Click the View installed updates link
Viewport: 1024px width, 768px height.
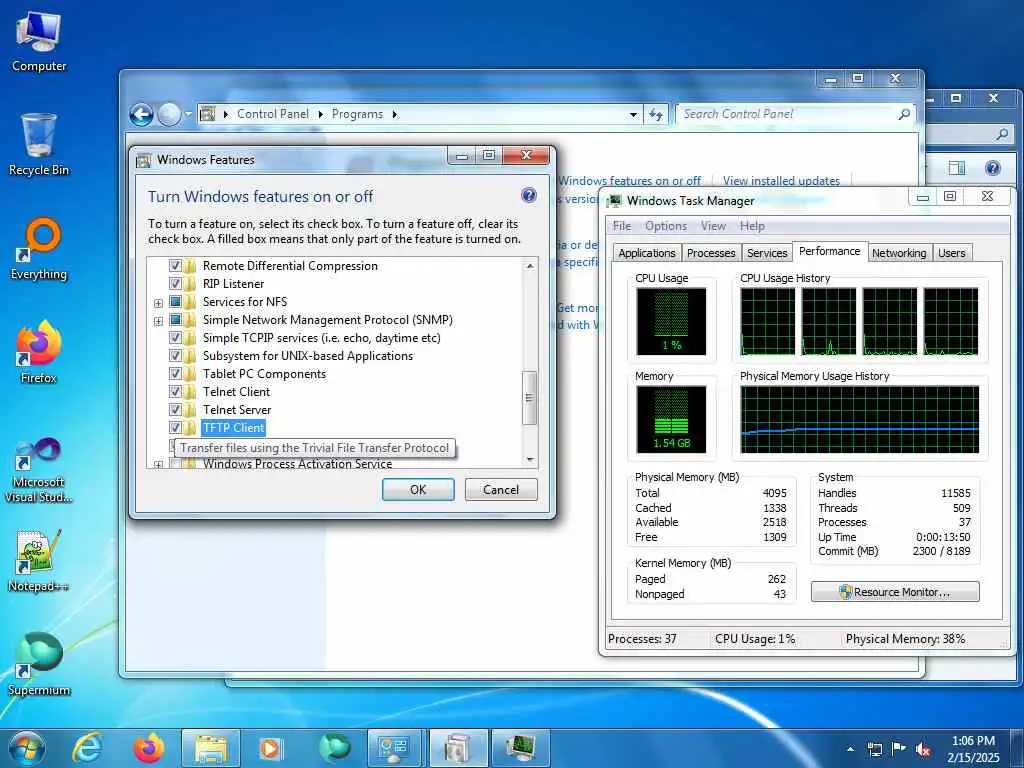[781, 181]
